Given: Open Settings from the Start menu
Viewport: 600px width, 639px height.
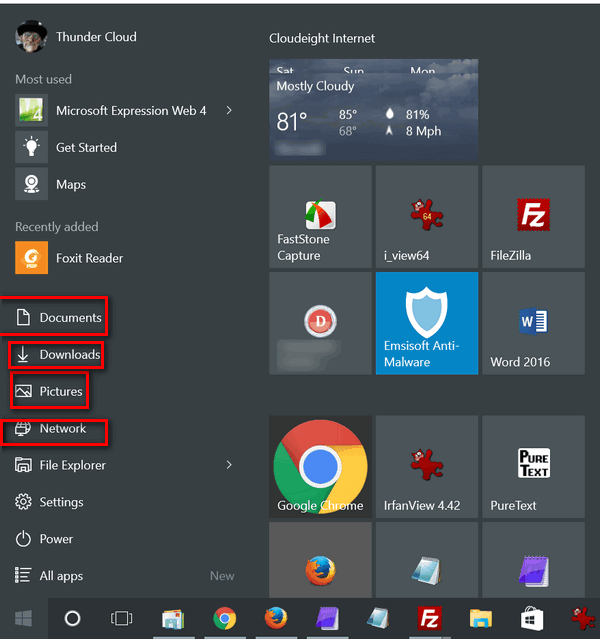Looking at the screenshot, I should click(49, 502).
